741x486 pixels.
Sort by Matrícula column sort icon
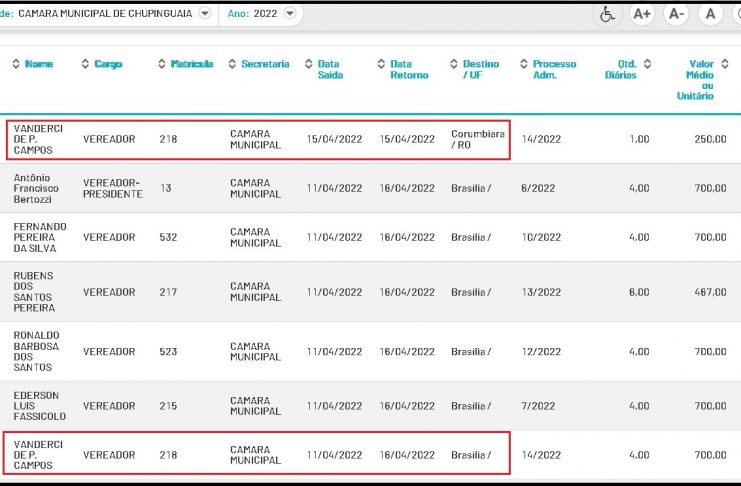tap(162, 64)
